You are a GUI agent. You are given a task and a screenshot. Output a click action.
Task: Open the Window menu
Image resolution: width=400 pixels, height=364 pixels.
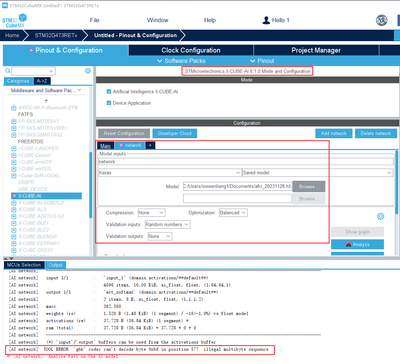click(158, 20)
